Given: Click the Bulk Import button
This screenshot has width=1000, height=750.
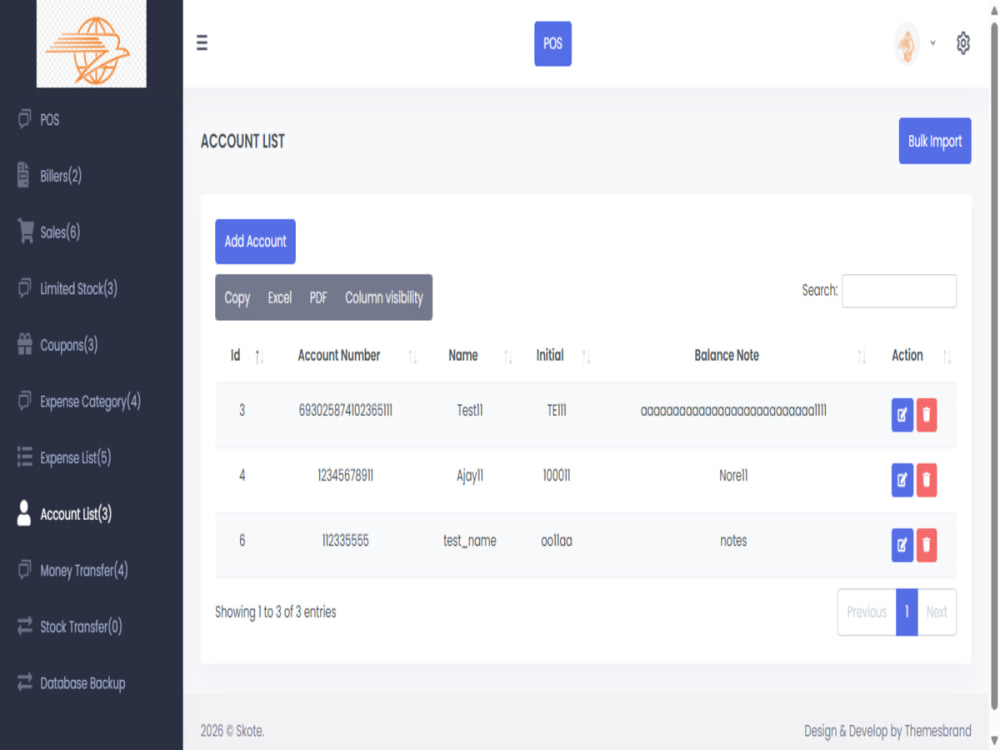Looking at the screenshot, I should 934,141.
